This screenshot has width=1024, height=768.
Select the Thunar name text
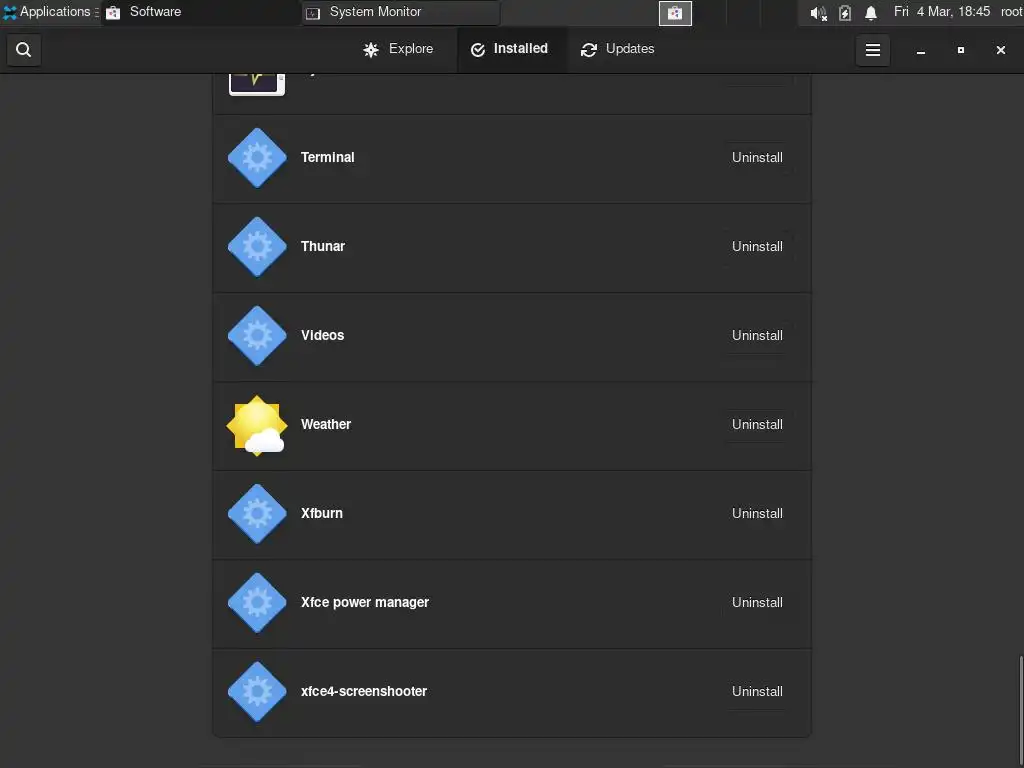[323, 246]
